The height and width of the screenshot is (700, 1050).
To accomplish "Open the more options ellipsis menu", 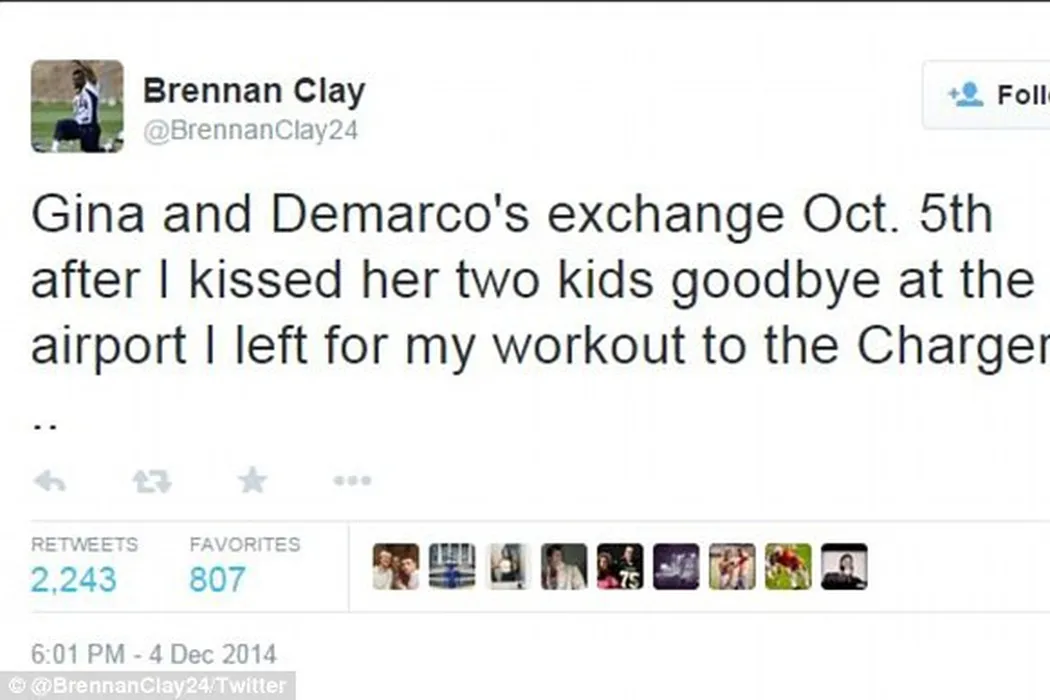I will [x=352, y=482].
